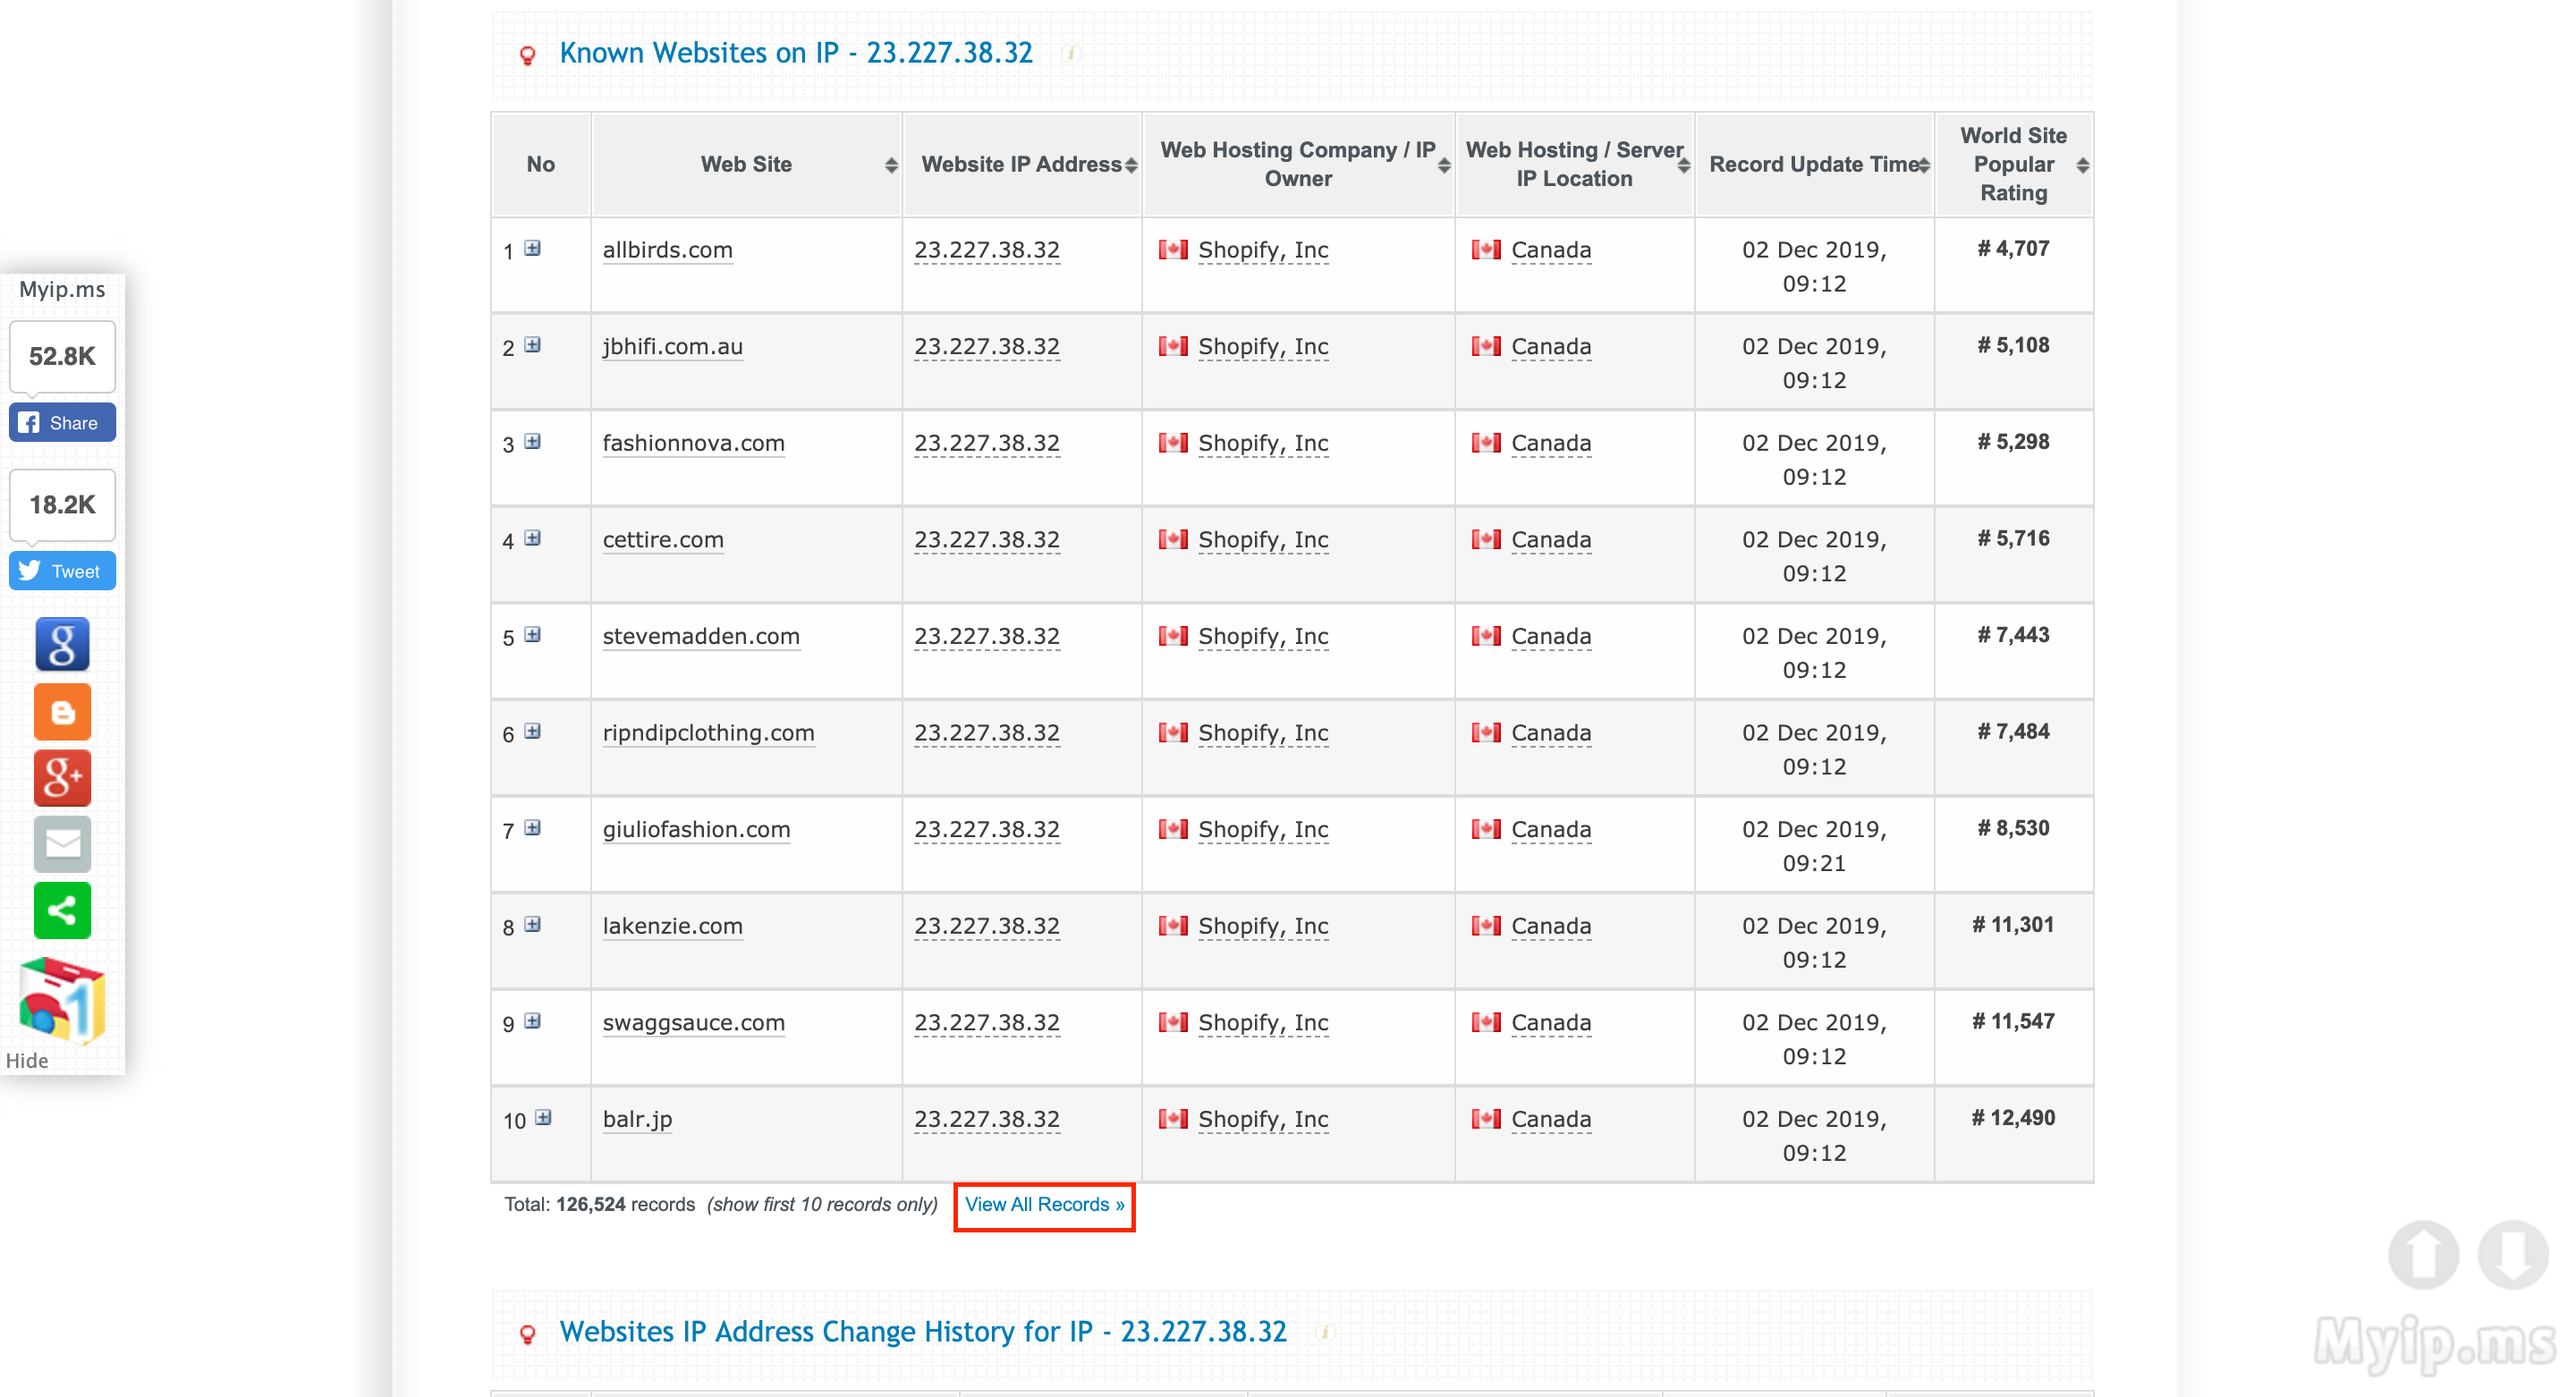Click IP 23.227.38.32 in allbirds.com row
The width and height of the screenshot is (2576, 1397).
click(987, 250)
